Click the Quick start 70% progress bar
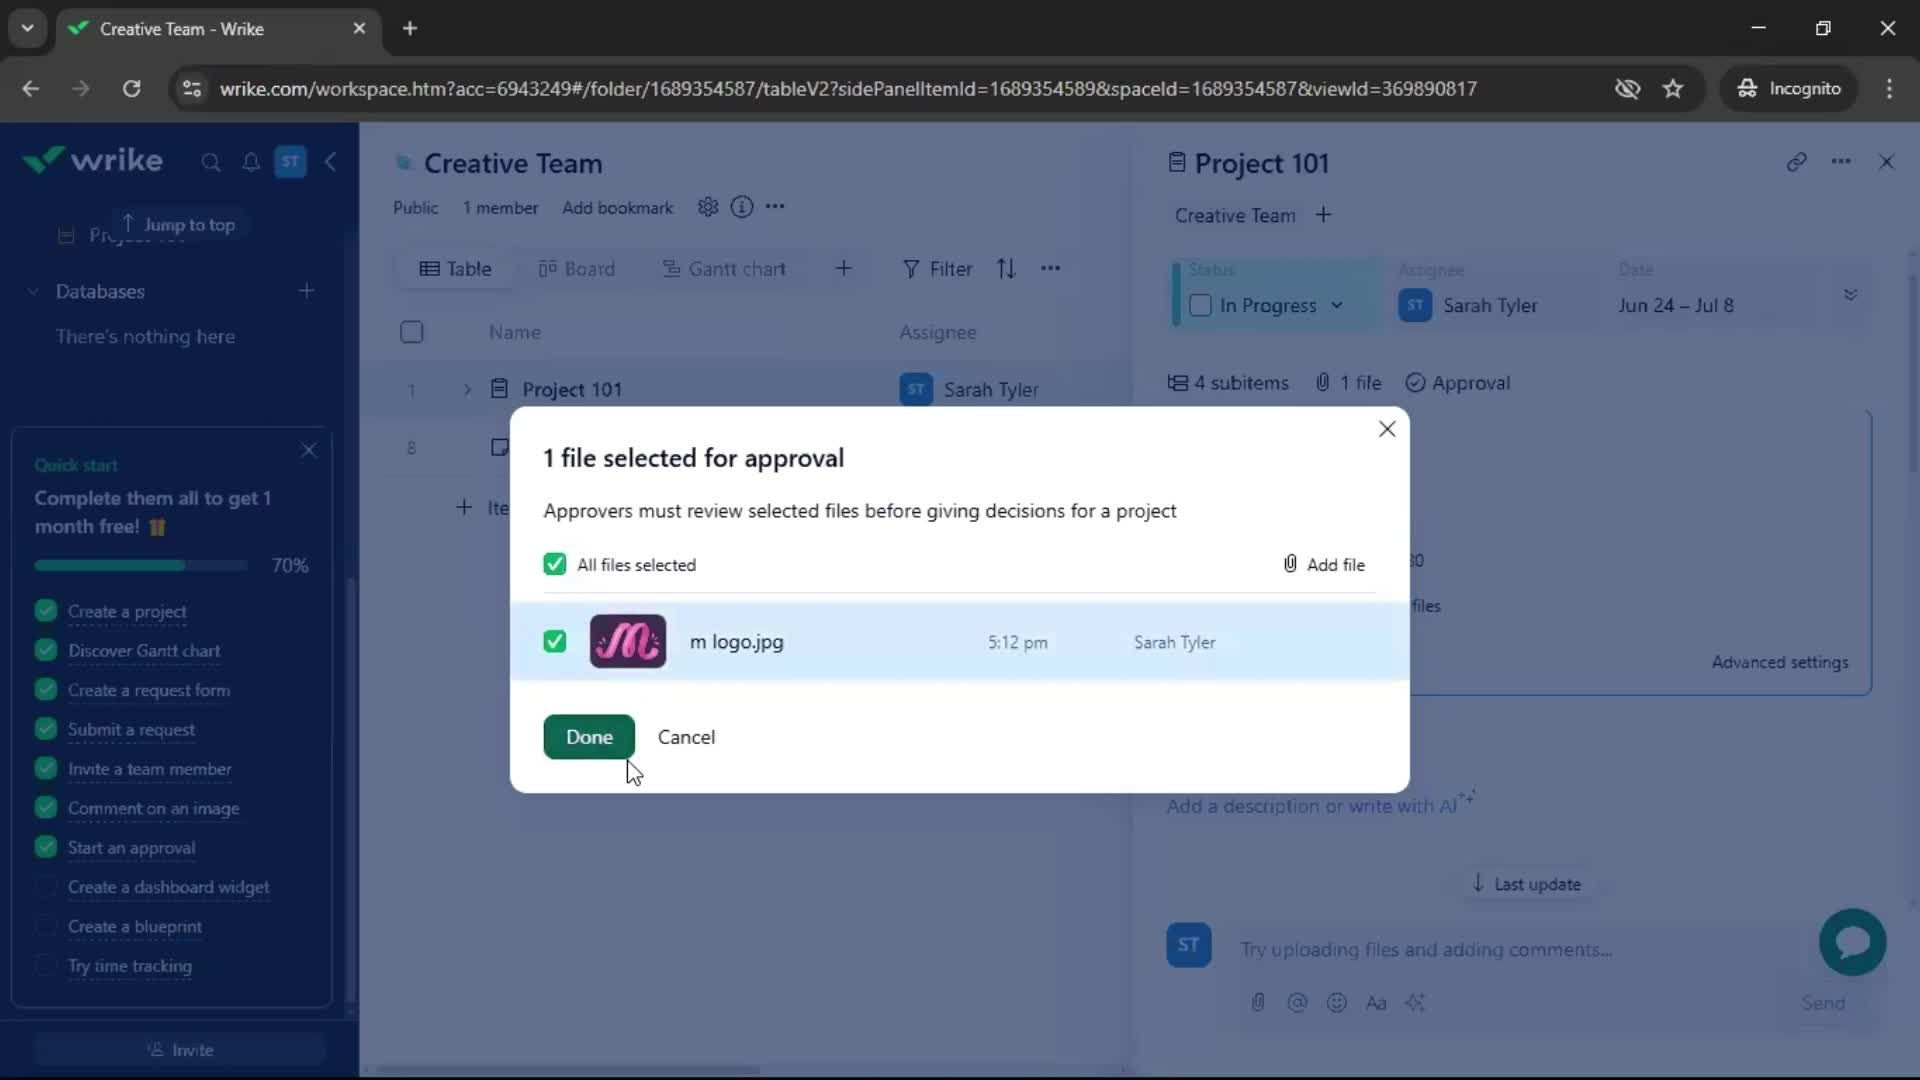Viewport: 1920px width, 1080px height. click(x=141, y=566)
